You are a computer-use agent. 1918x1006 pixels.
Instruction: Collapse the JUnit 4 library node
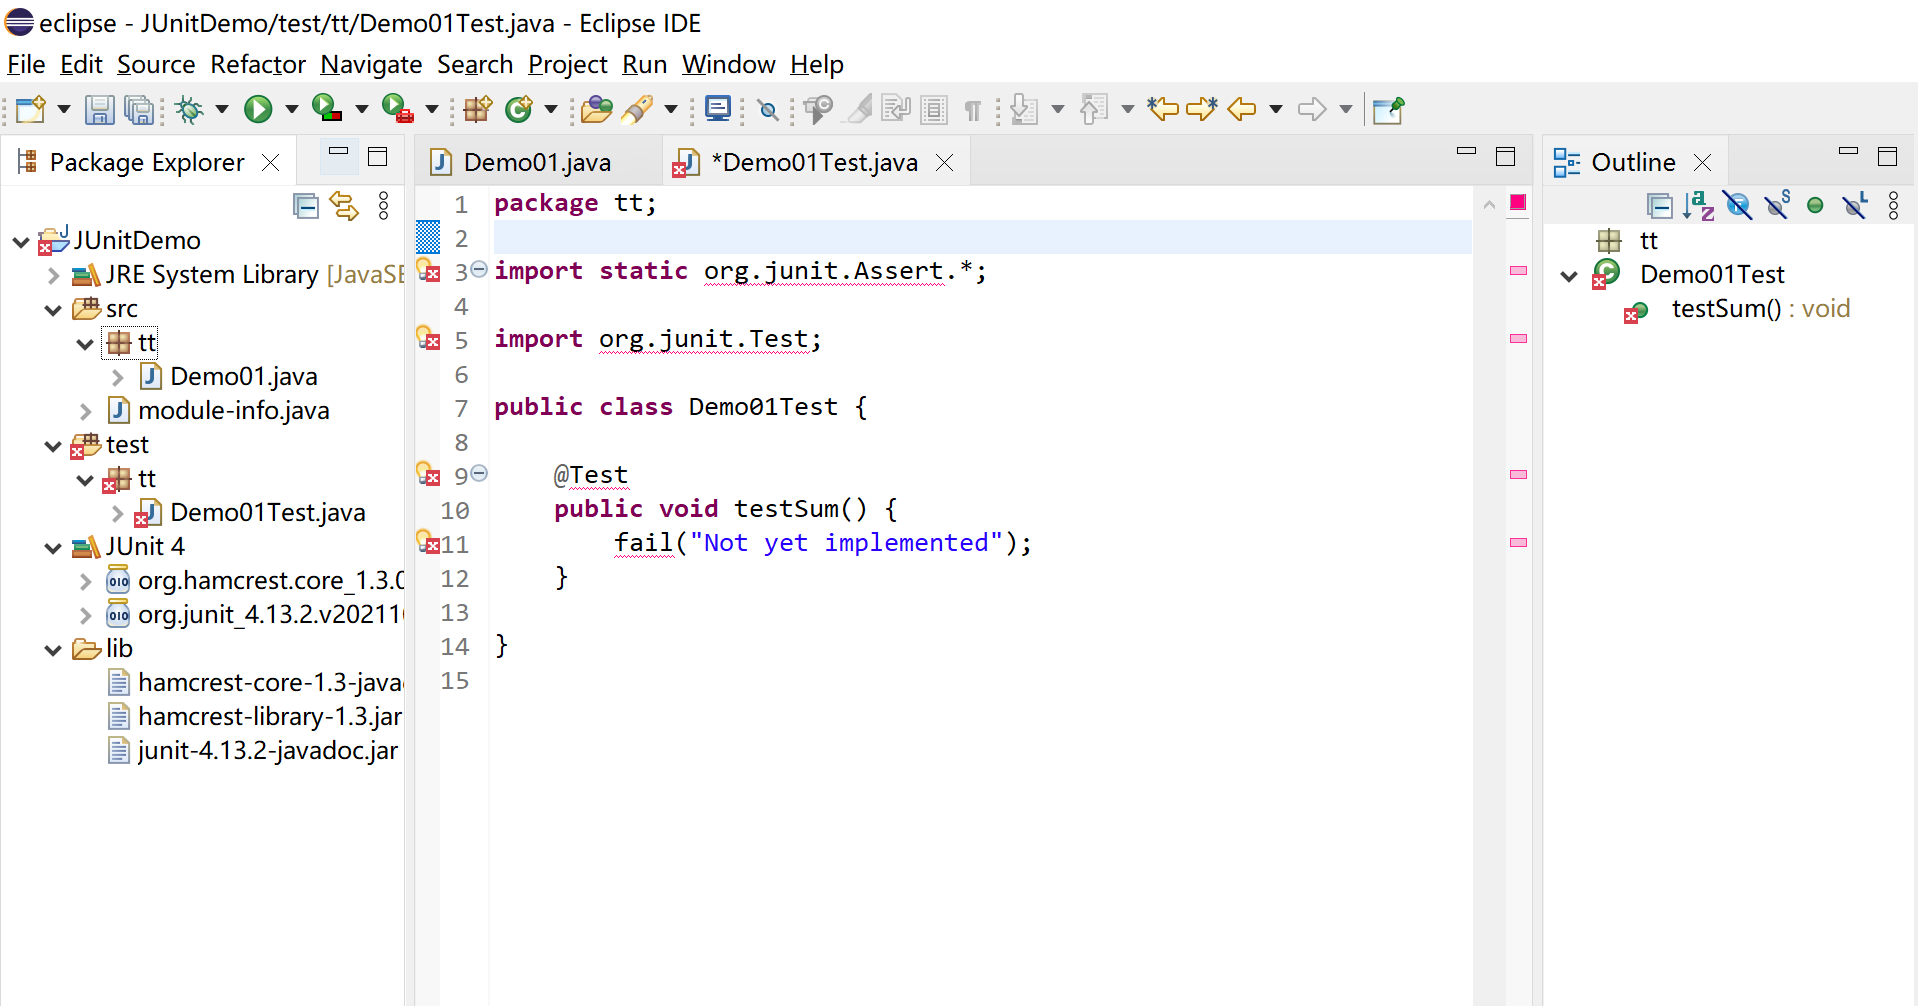(53, 548)
